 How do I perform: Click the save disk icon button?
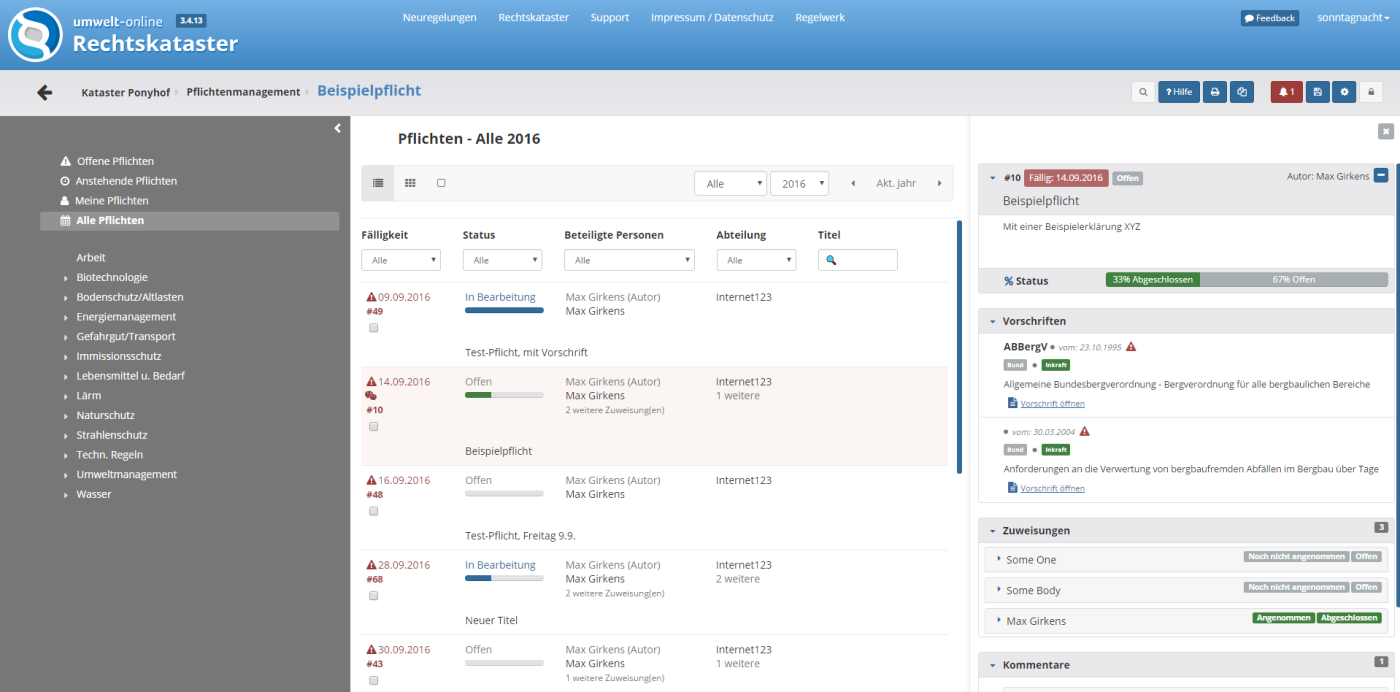click(x=1317, y=92)
